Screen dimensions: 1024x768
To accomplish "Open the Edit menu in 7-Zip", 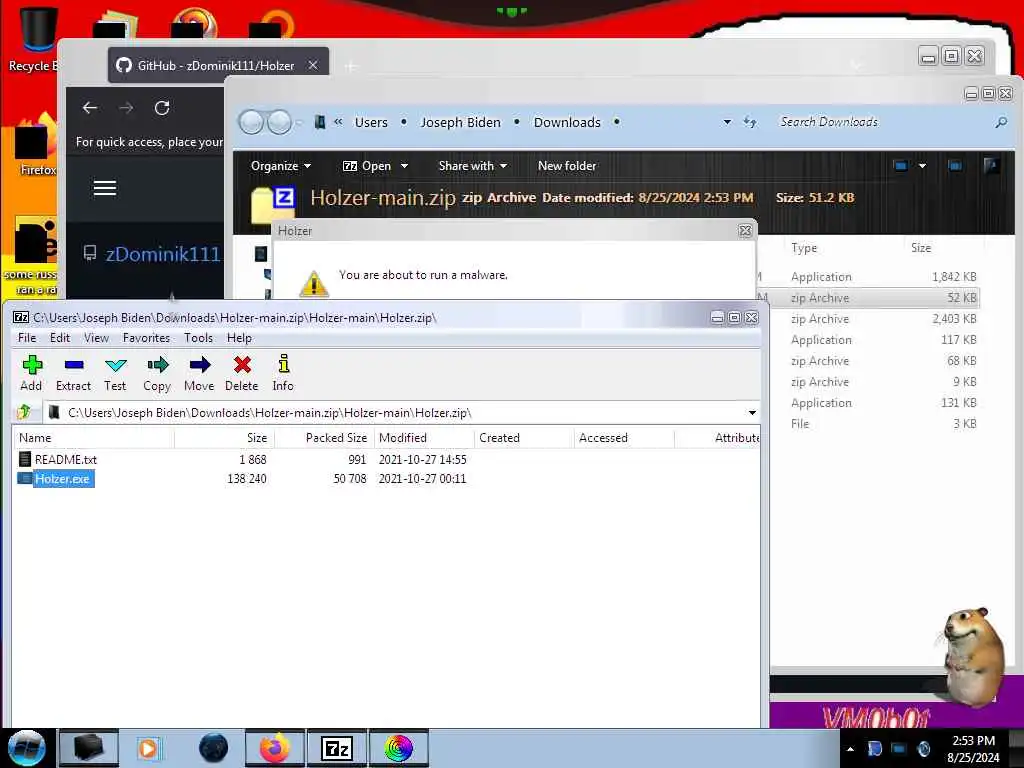I will pyautogui.click(x=59, y=338).
